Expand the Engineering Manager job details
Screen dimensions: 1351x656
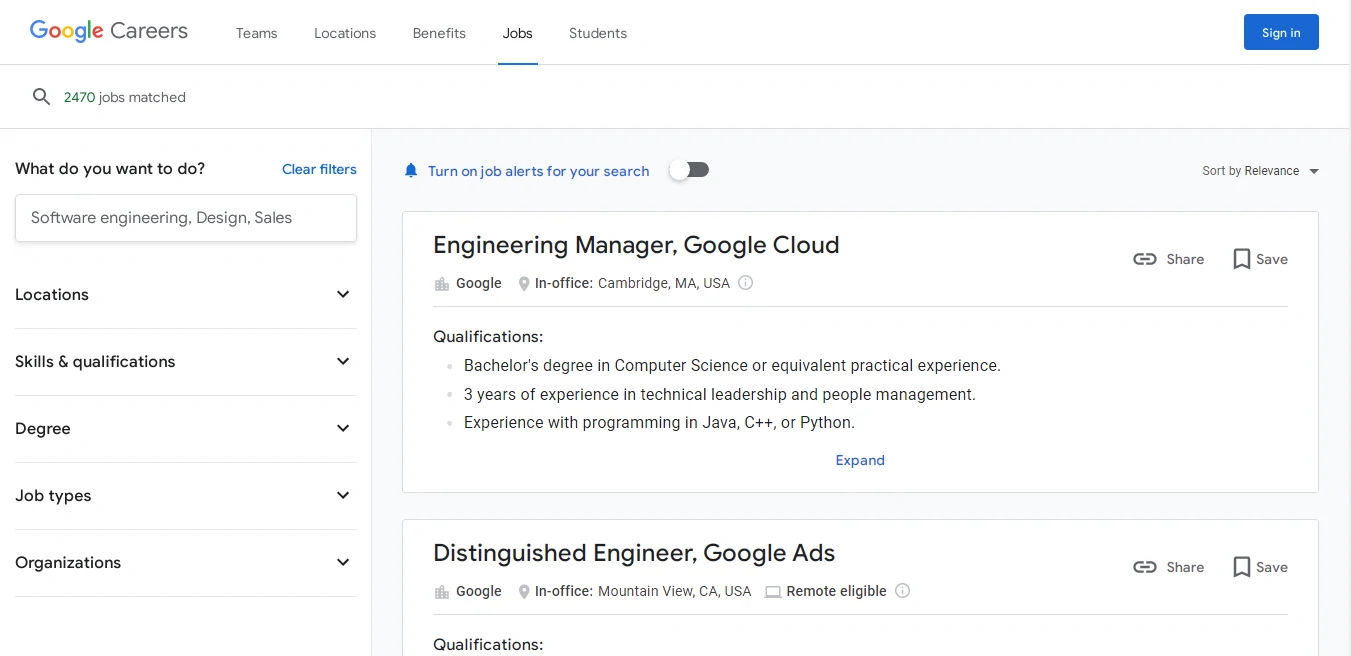(860, 460)
